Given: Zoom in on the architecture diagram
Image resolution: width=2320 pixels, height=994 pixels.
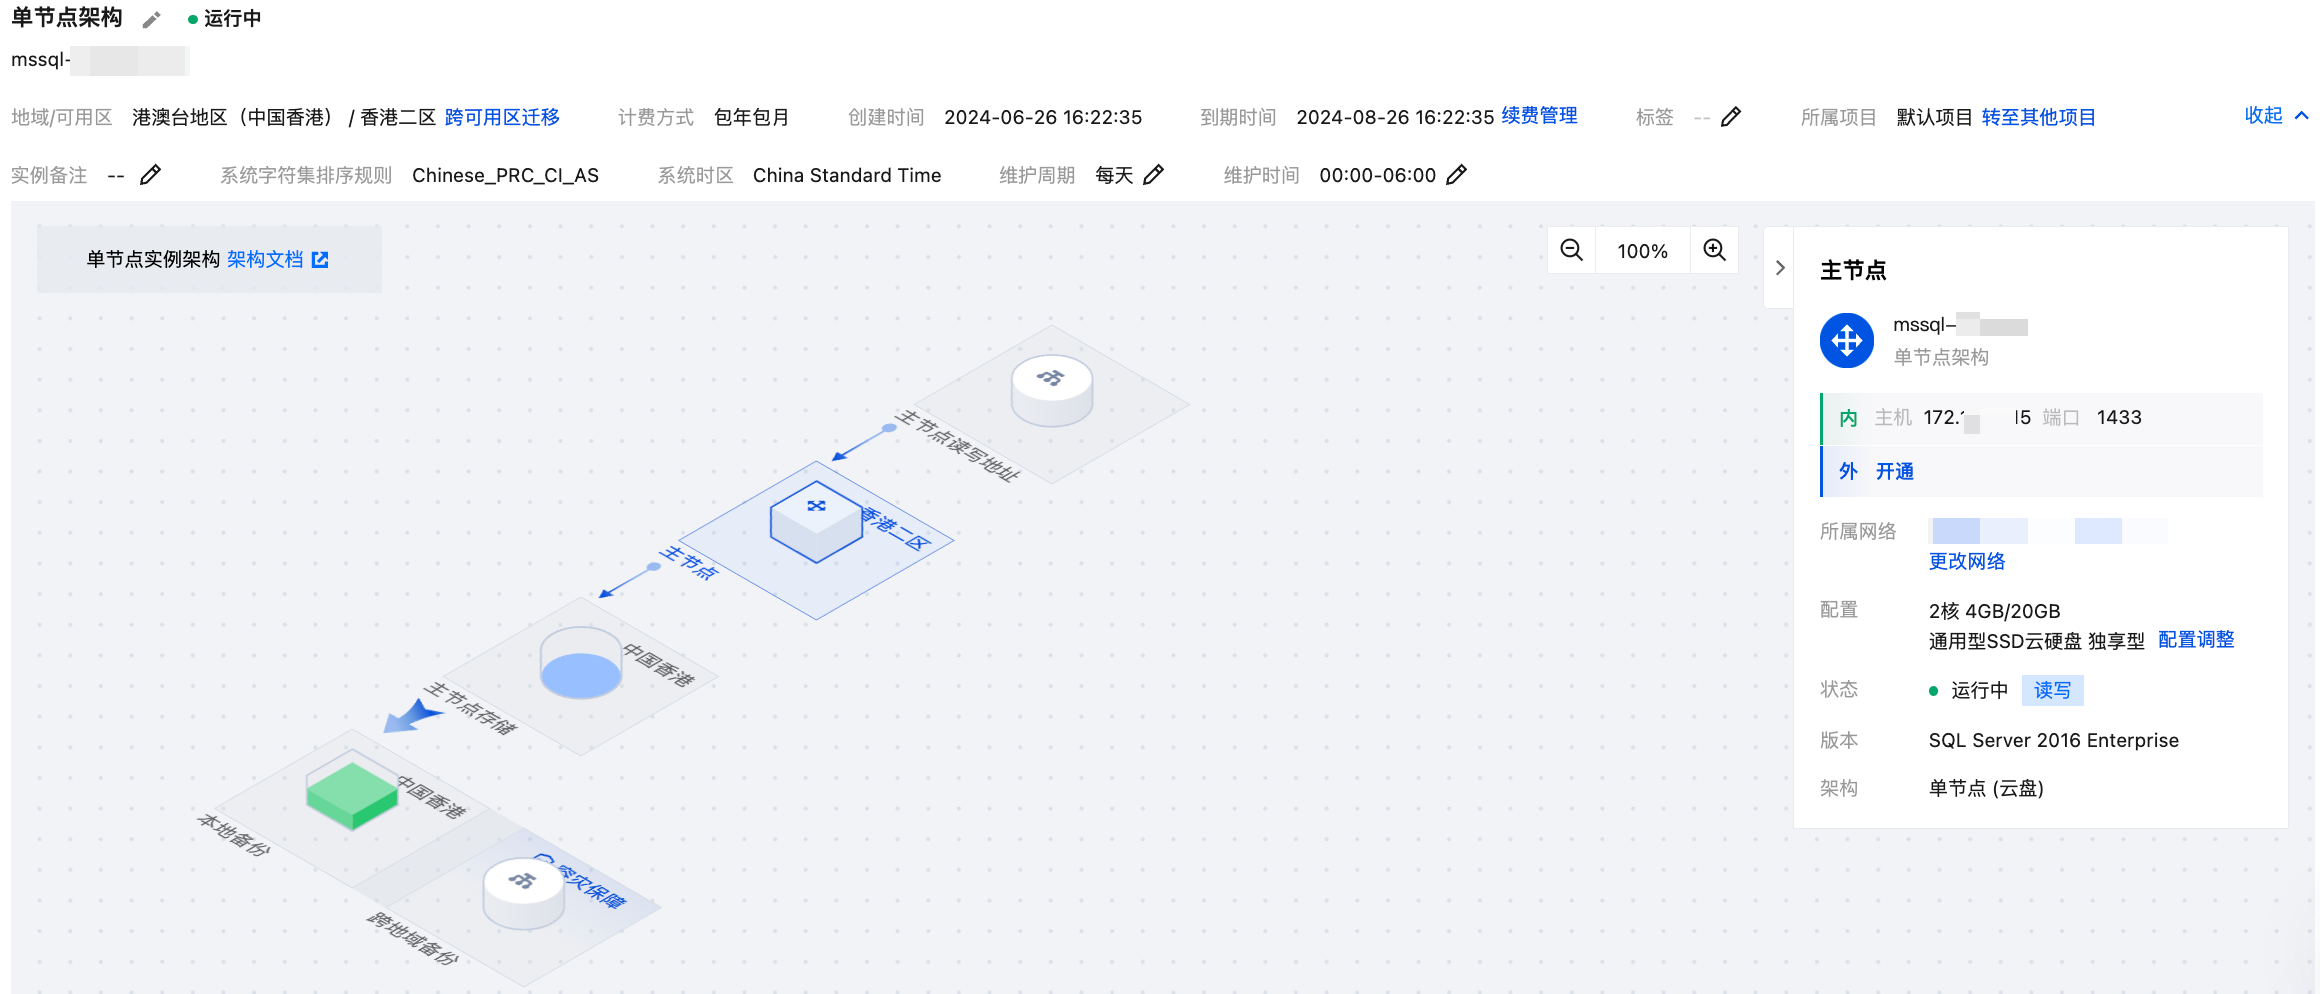Looking at the screenshot, I should pyautogui.click(x=1715, y=250).
